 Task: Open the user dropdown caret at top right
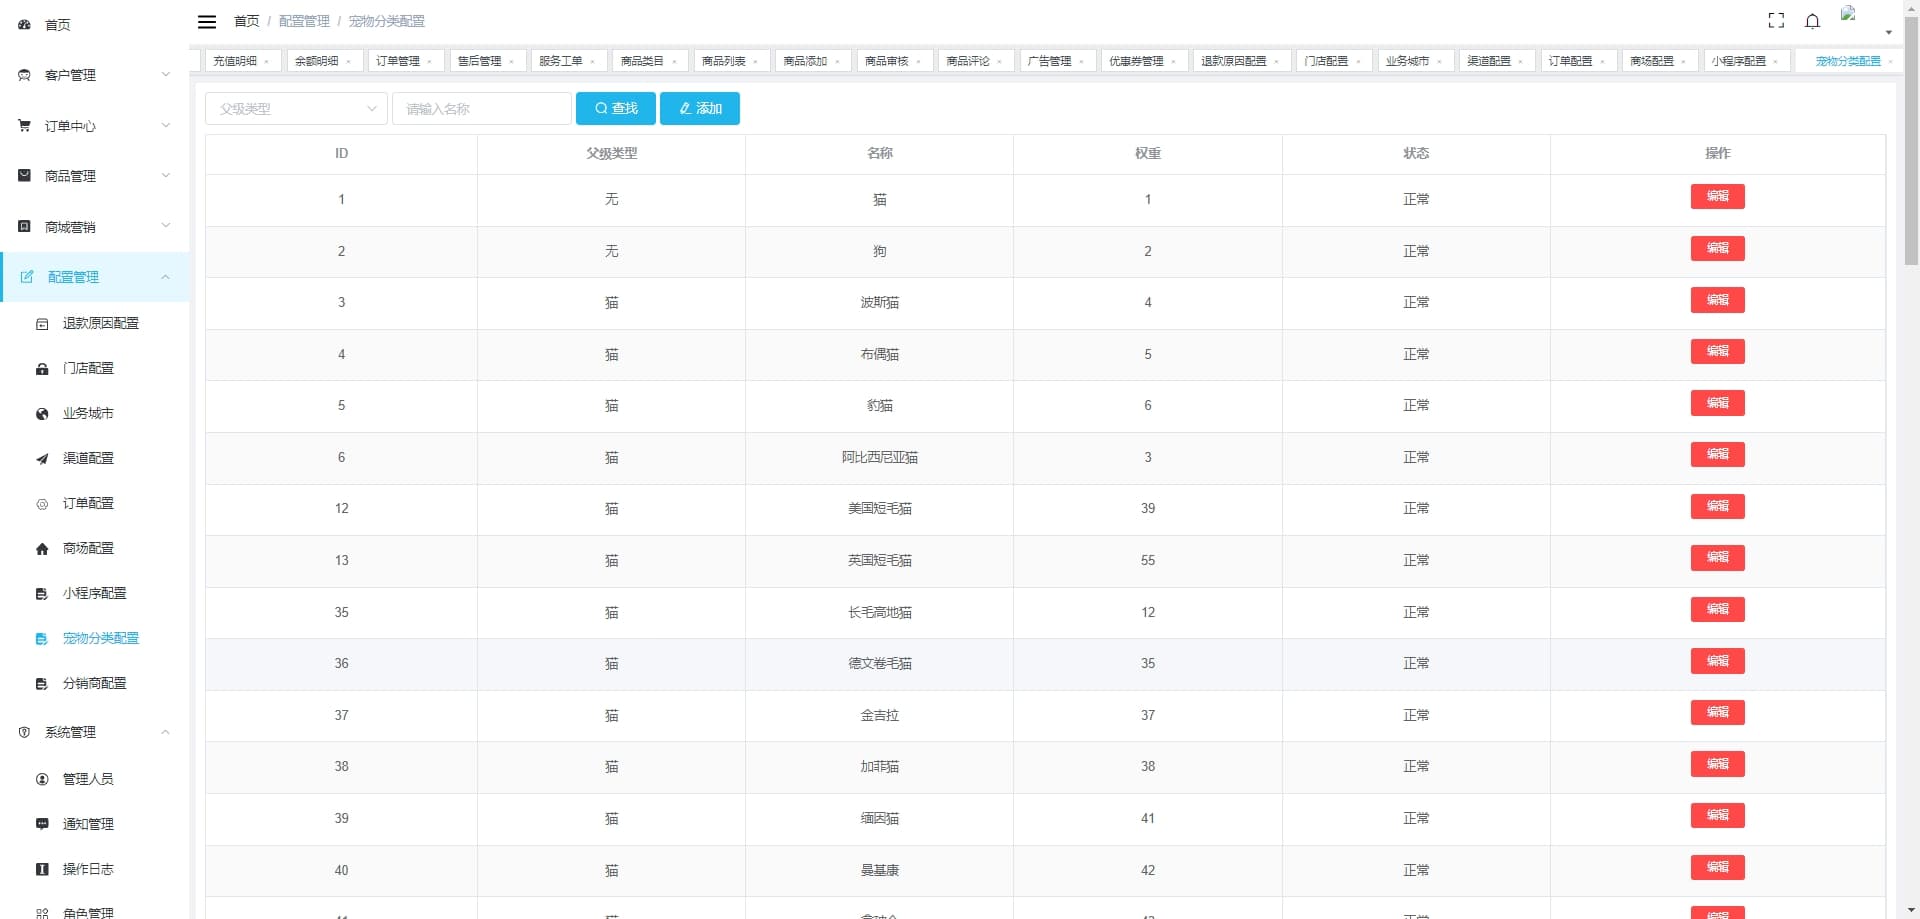[1888, 32]
